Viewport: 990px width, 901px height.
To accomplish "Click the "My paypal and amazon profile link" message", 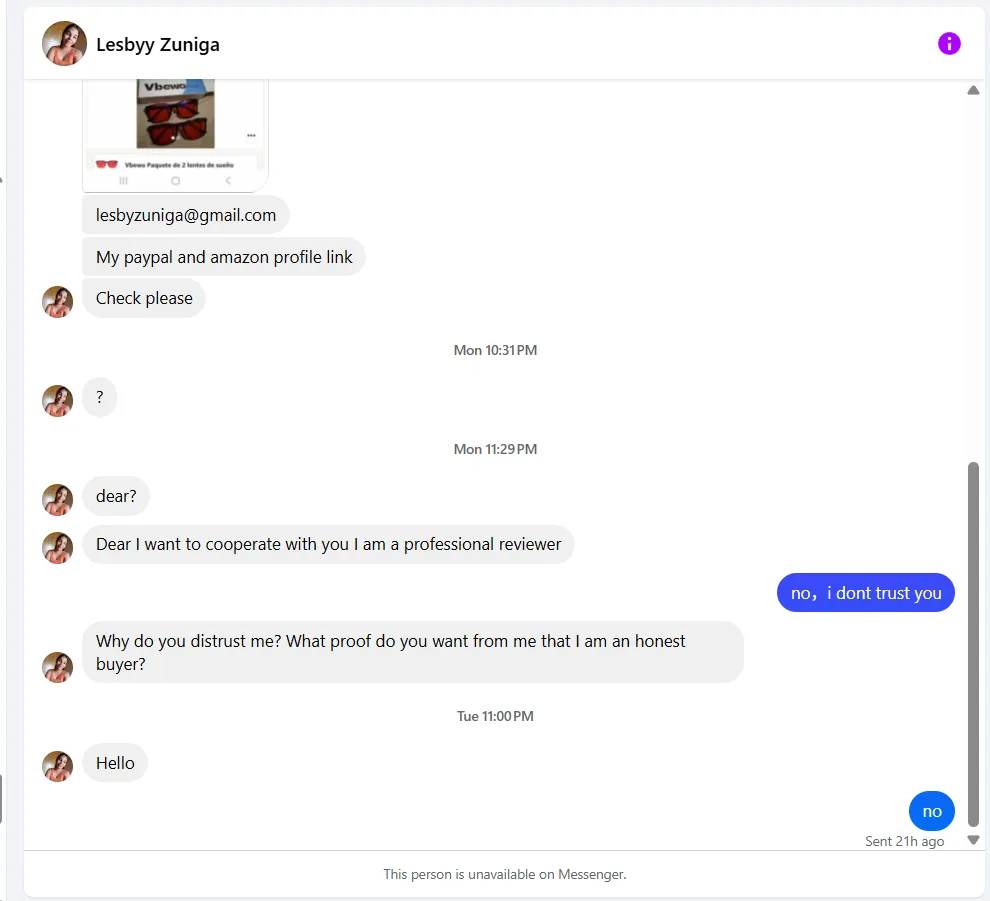I will pos(224,257).
